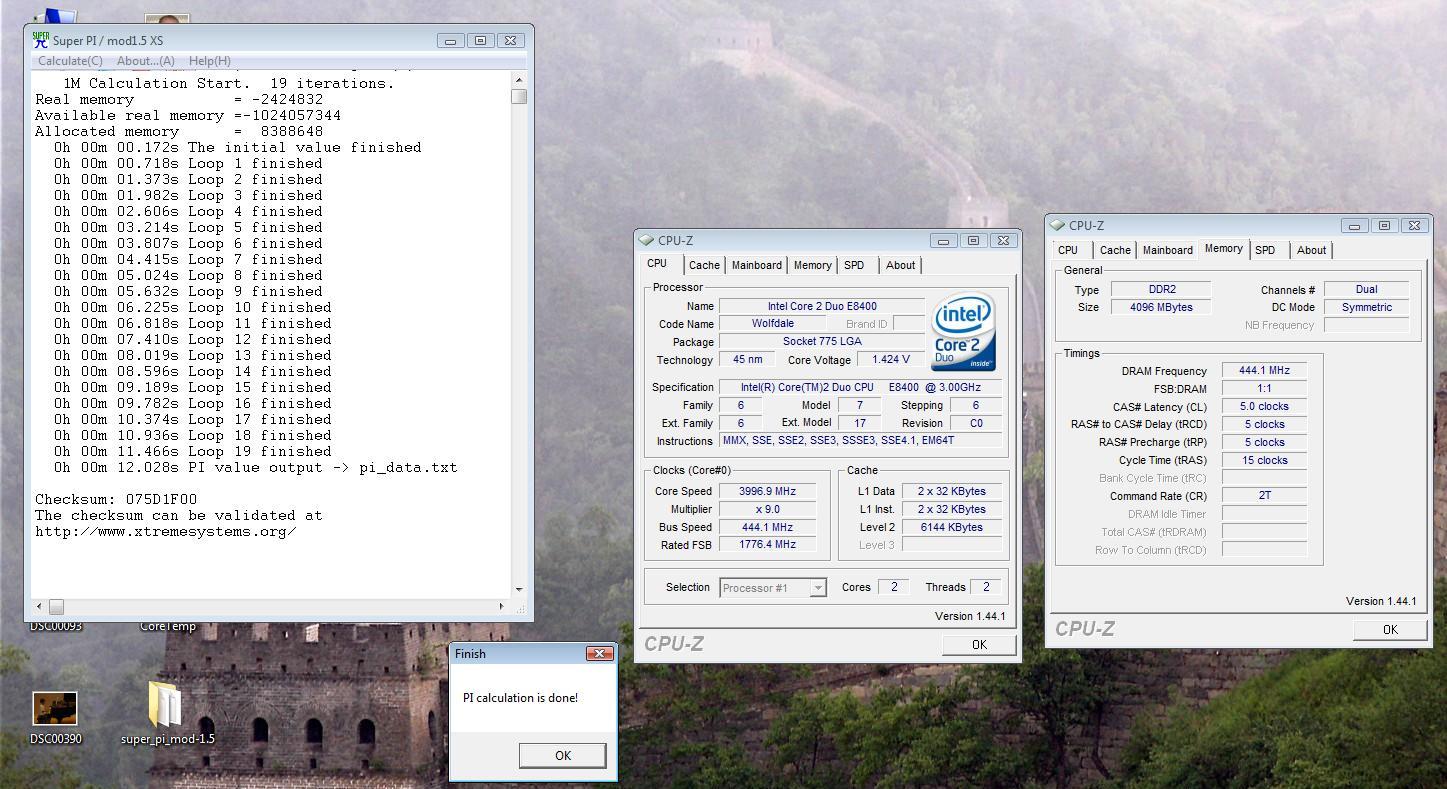This screenshot has height=789, width=1447.
Task: Click the Package Socket 775 LGA field
Action: pos(822,341)
